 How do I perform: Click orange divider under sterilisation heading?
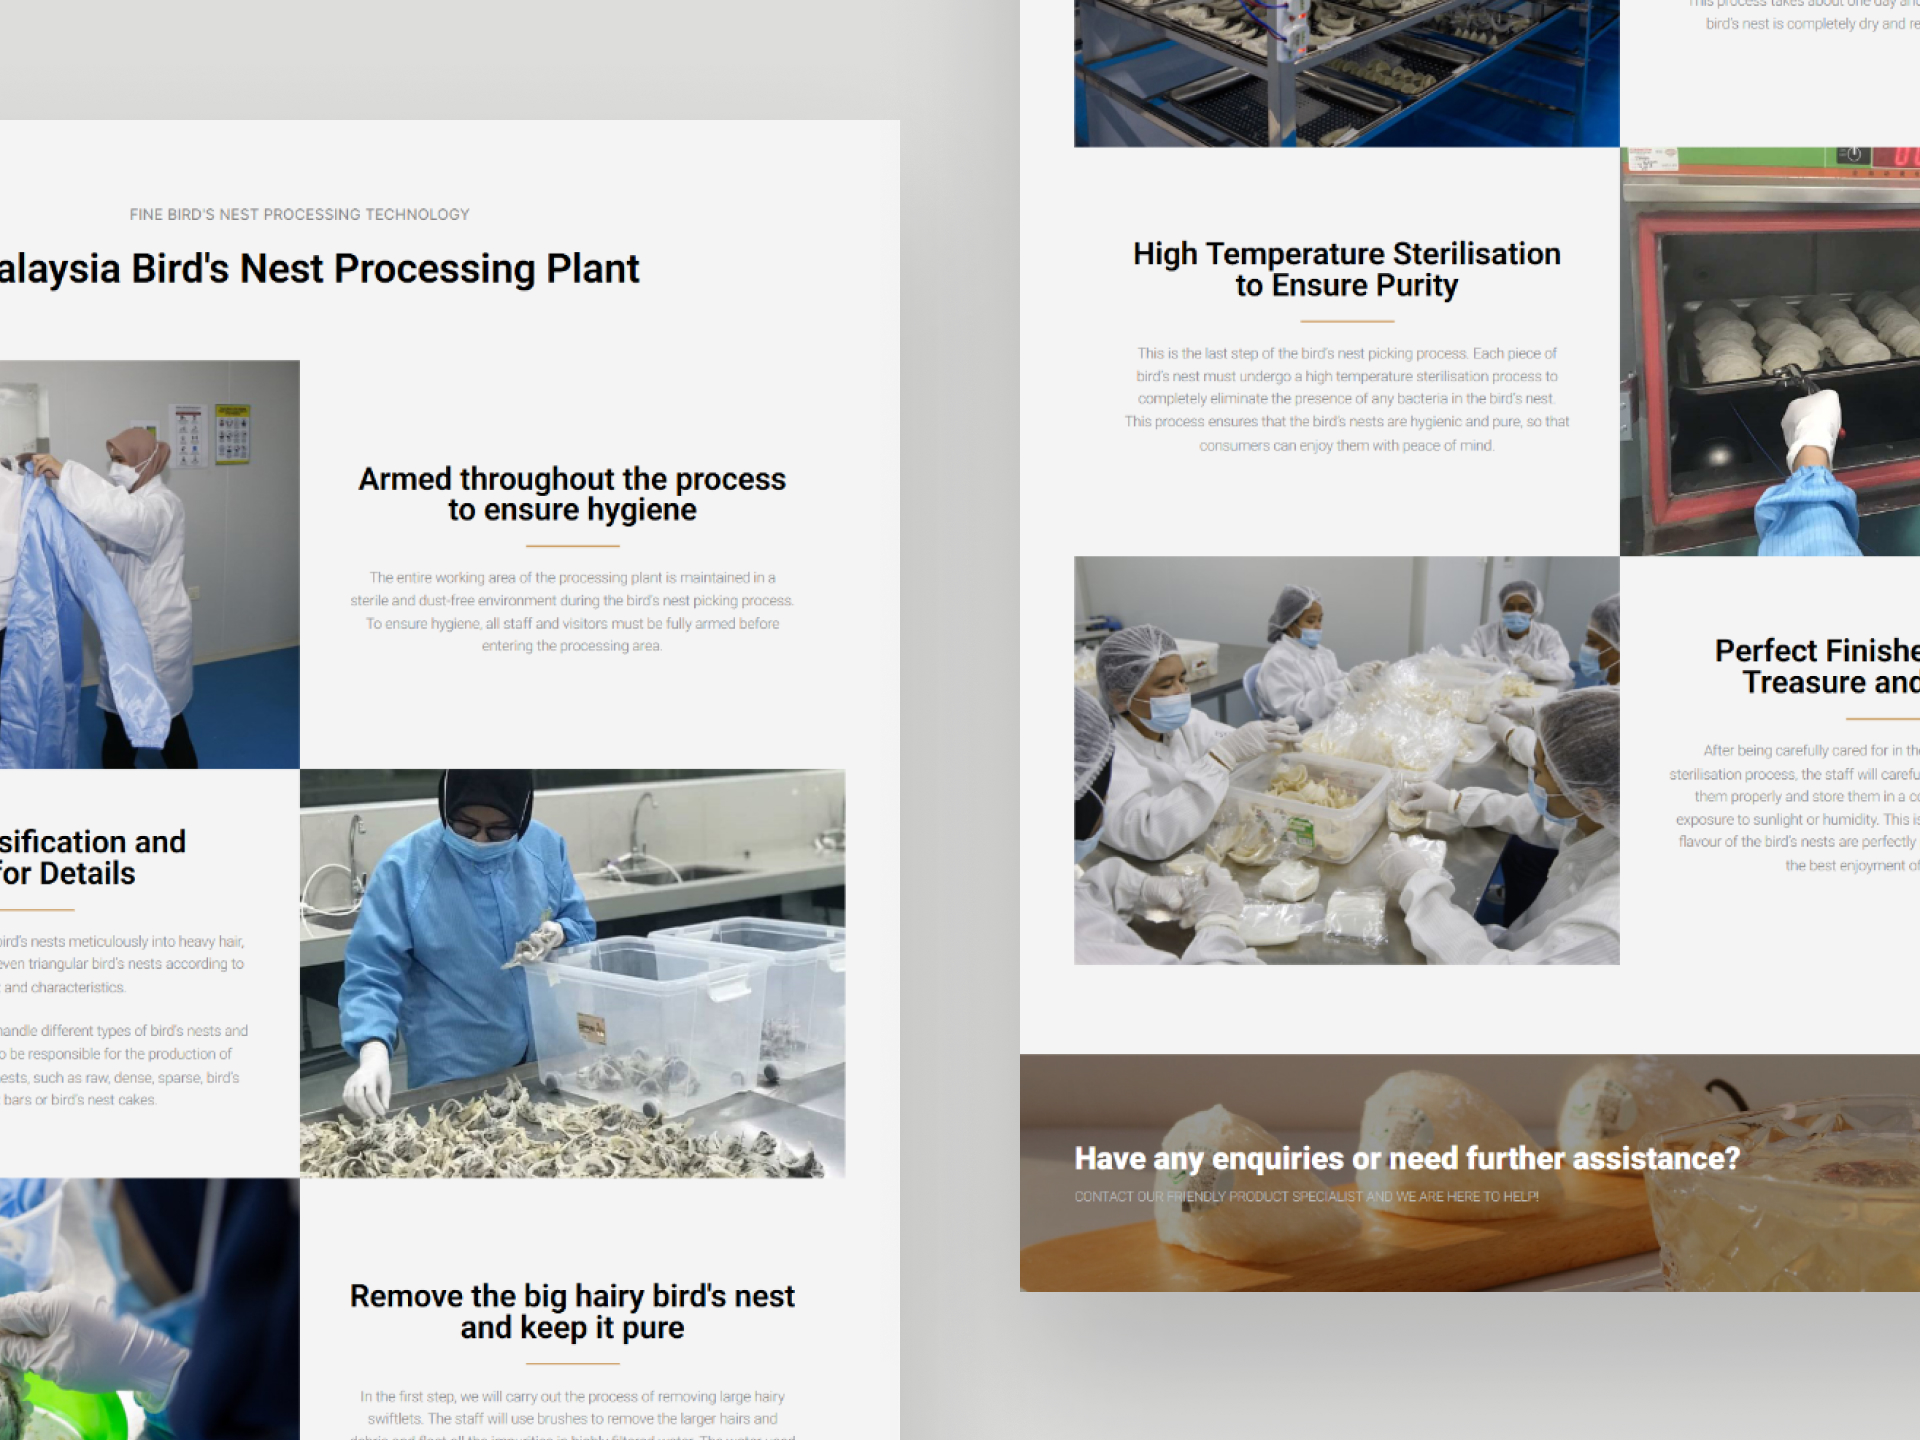click(x=1346, y=321)
